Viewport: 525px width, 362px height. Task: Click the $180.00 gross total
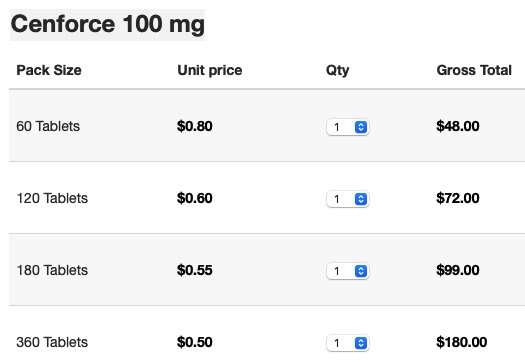pos(461,342)
